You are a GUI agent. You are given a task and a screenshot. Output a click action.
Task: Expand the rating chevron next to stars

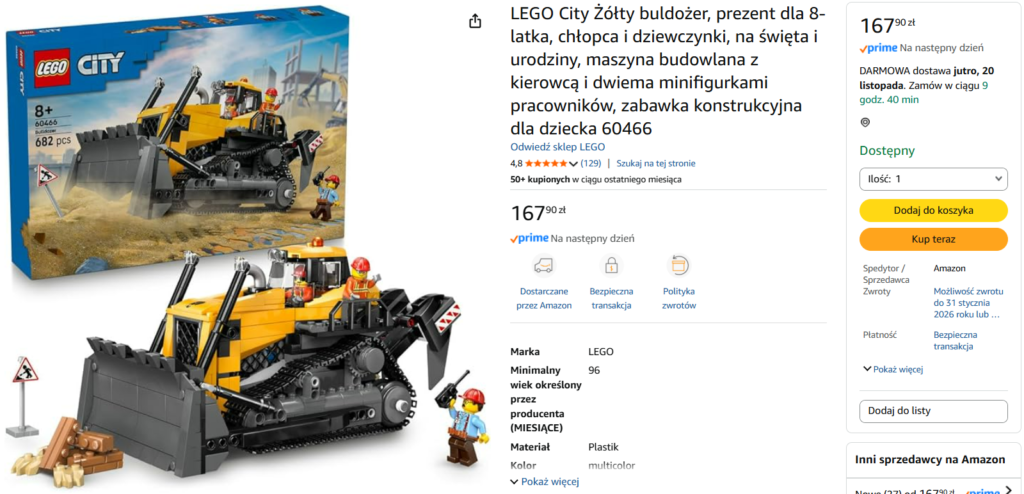point(573,163)
